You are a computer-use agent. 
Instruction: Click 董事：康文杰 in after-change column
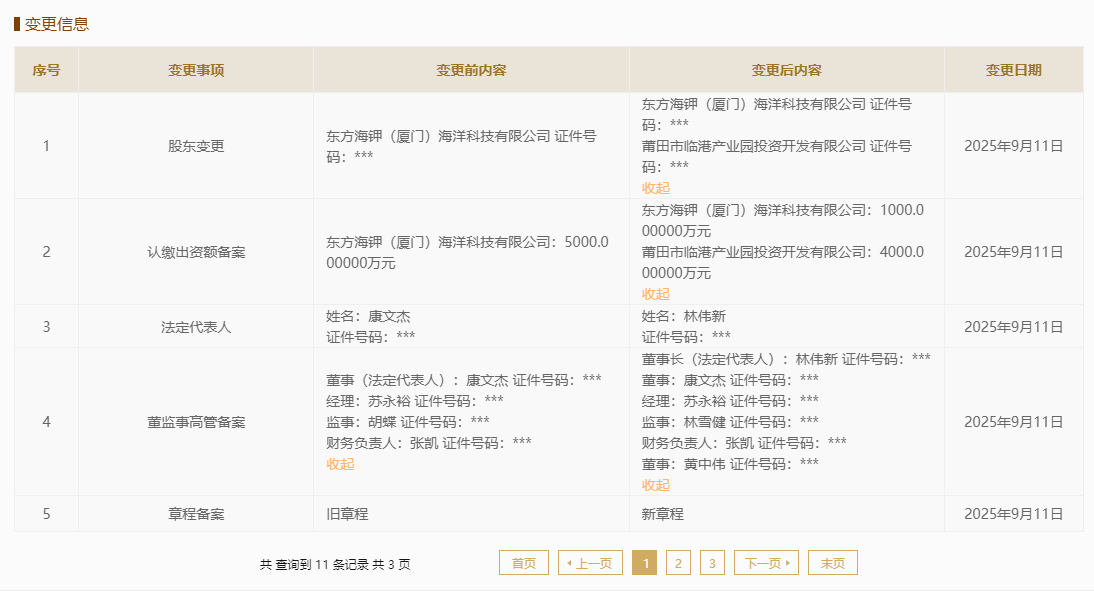730,380
